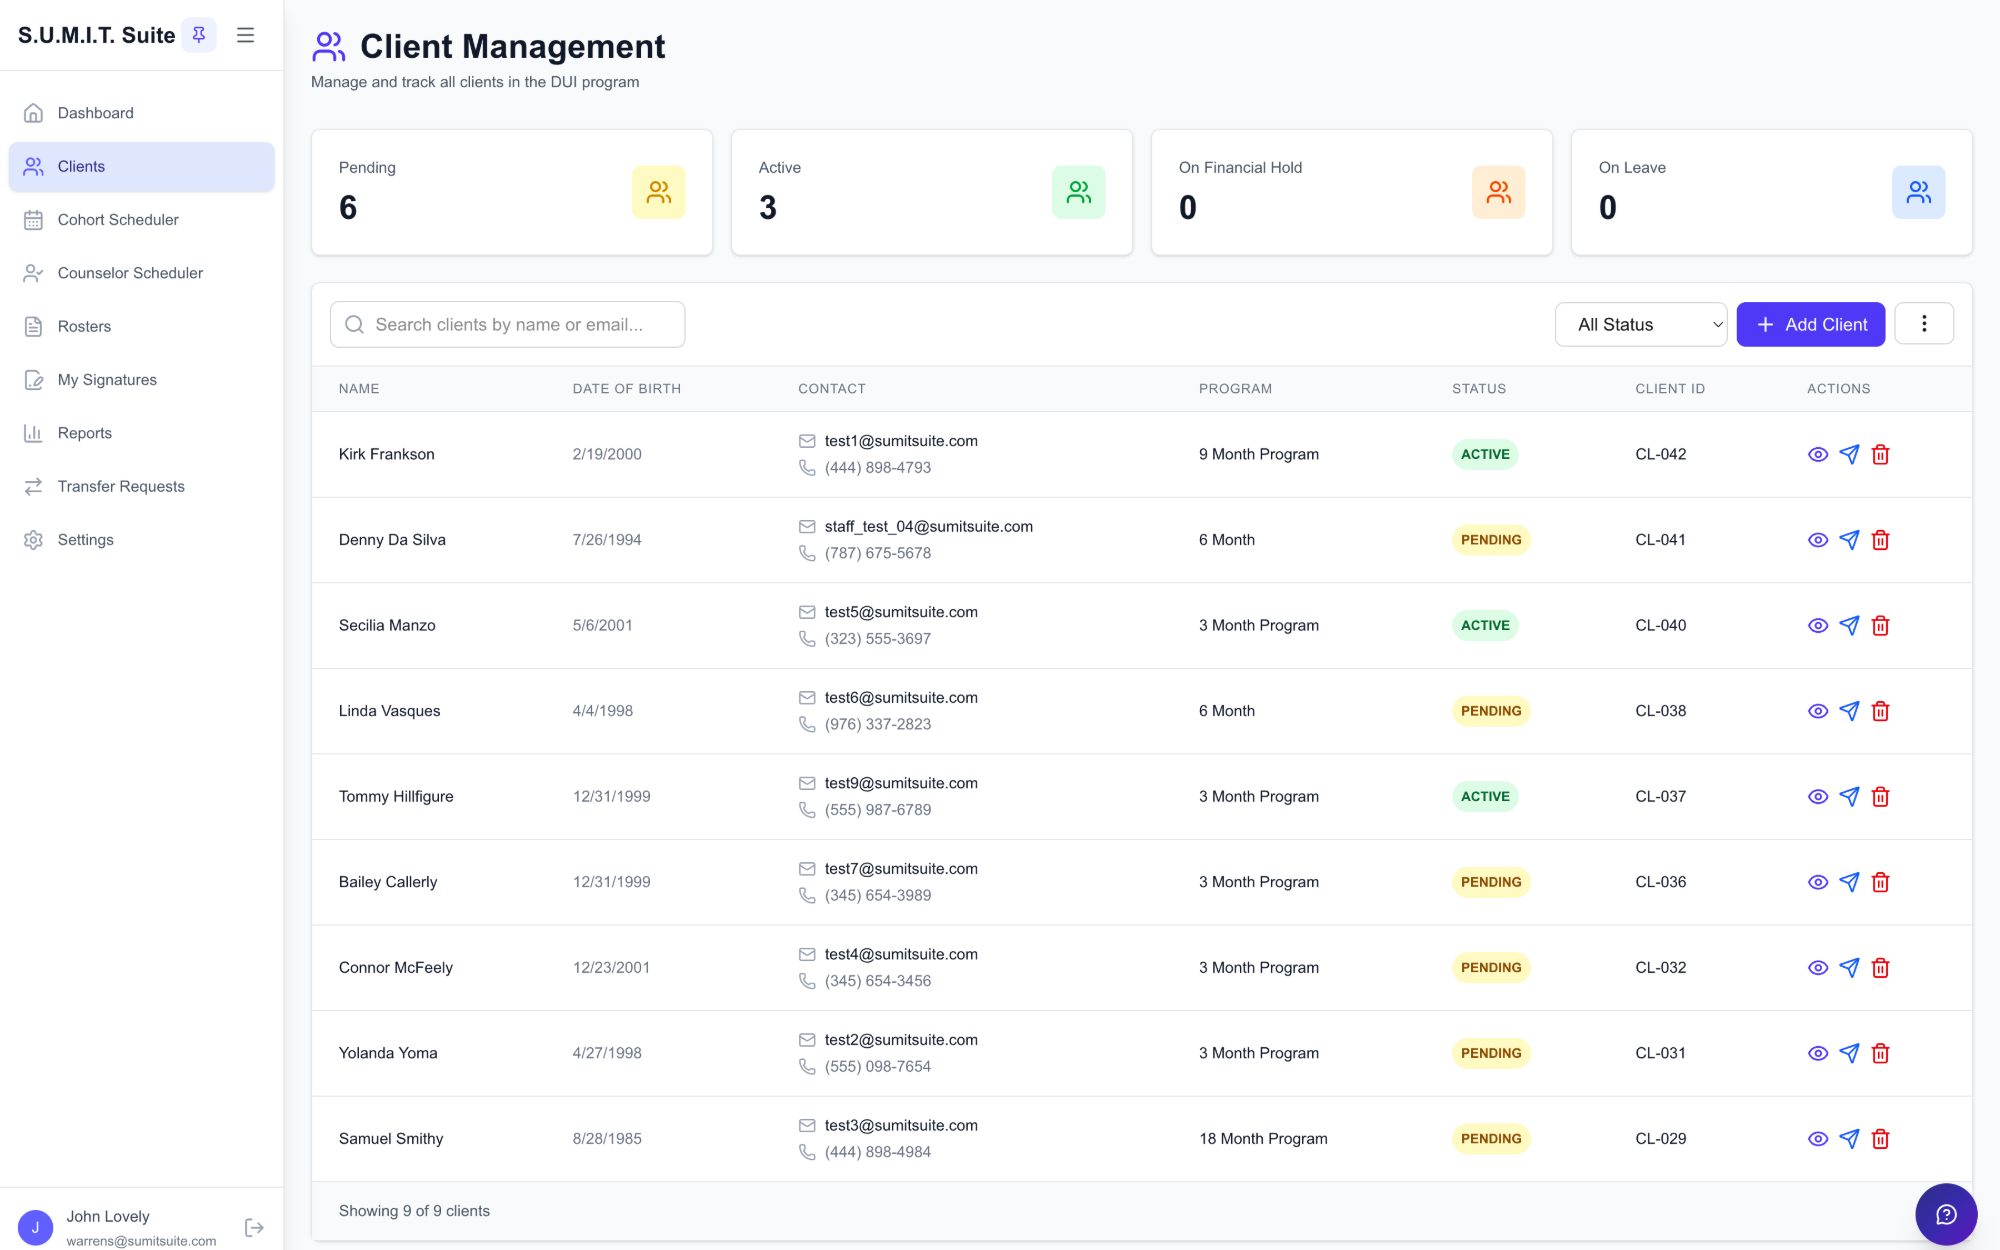Viewport: 2000px width, 1250px height.
Task: Click send icon in Bailey Callerly row
Action: [x=1849, y=882]
